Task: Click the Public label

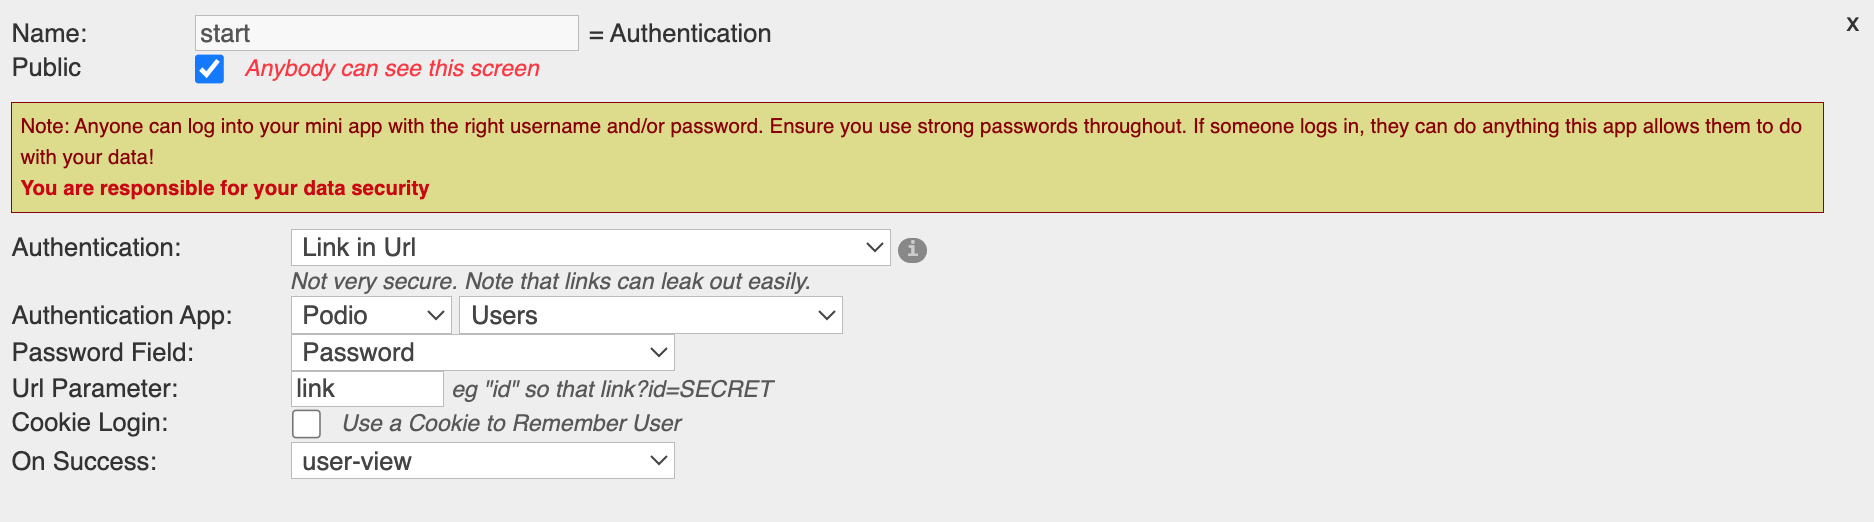Action: (46, 67)
